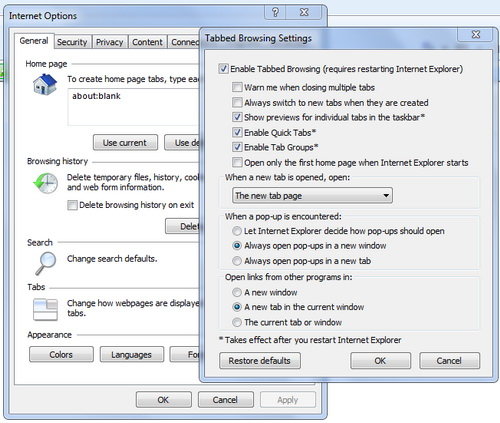Switch to the Security tab

tap(72, 42)
